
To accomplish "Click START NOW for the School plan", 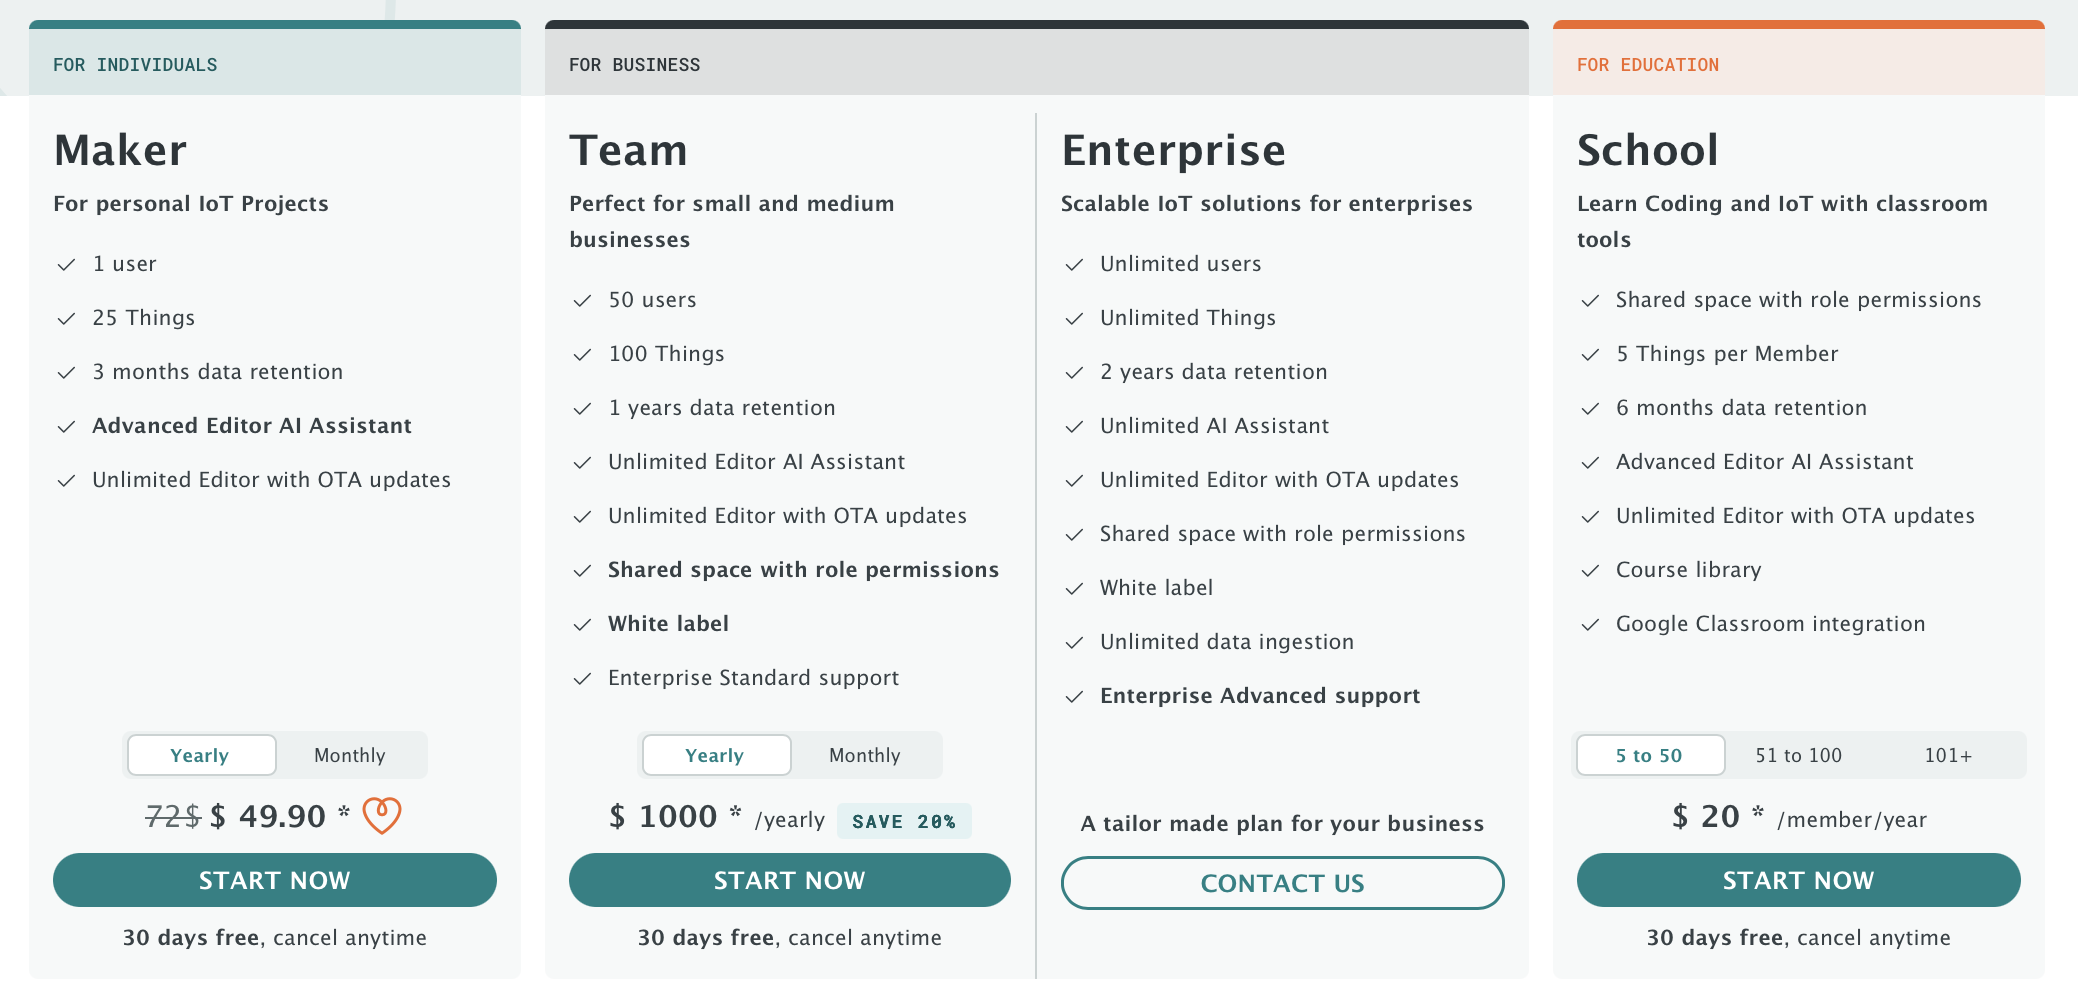I will coord(1798,880).
